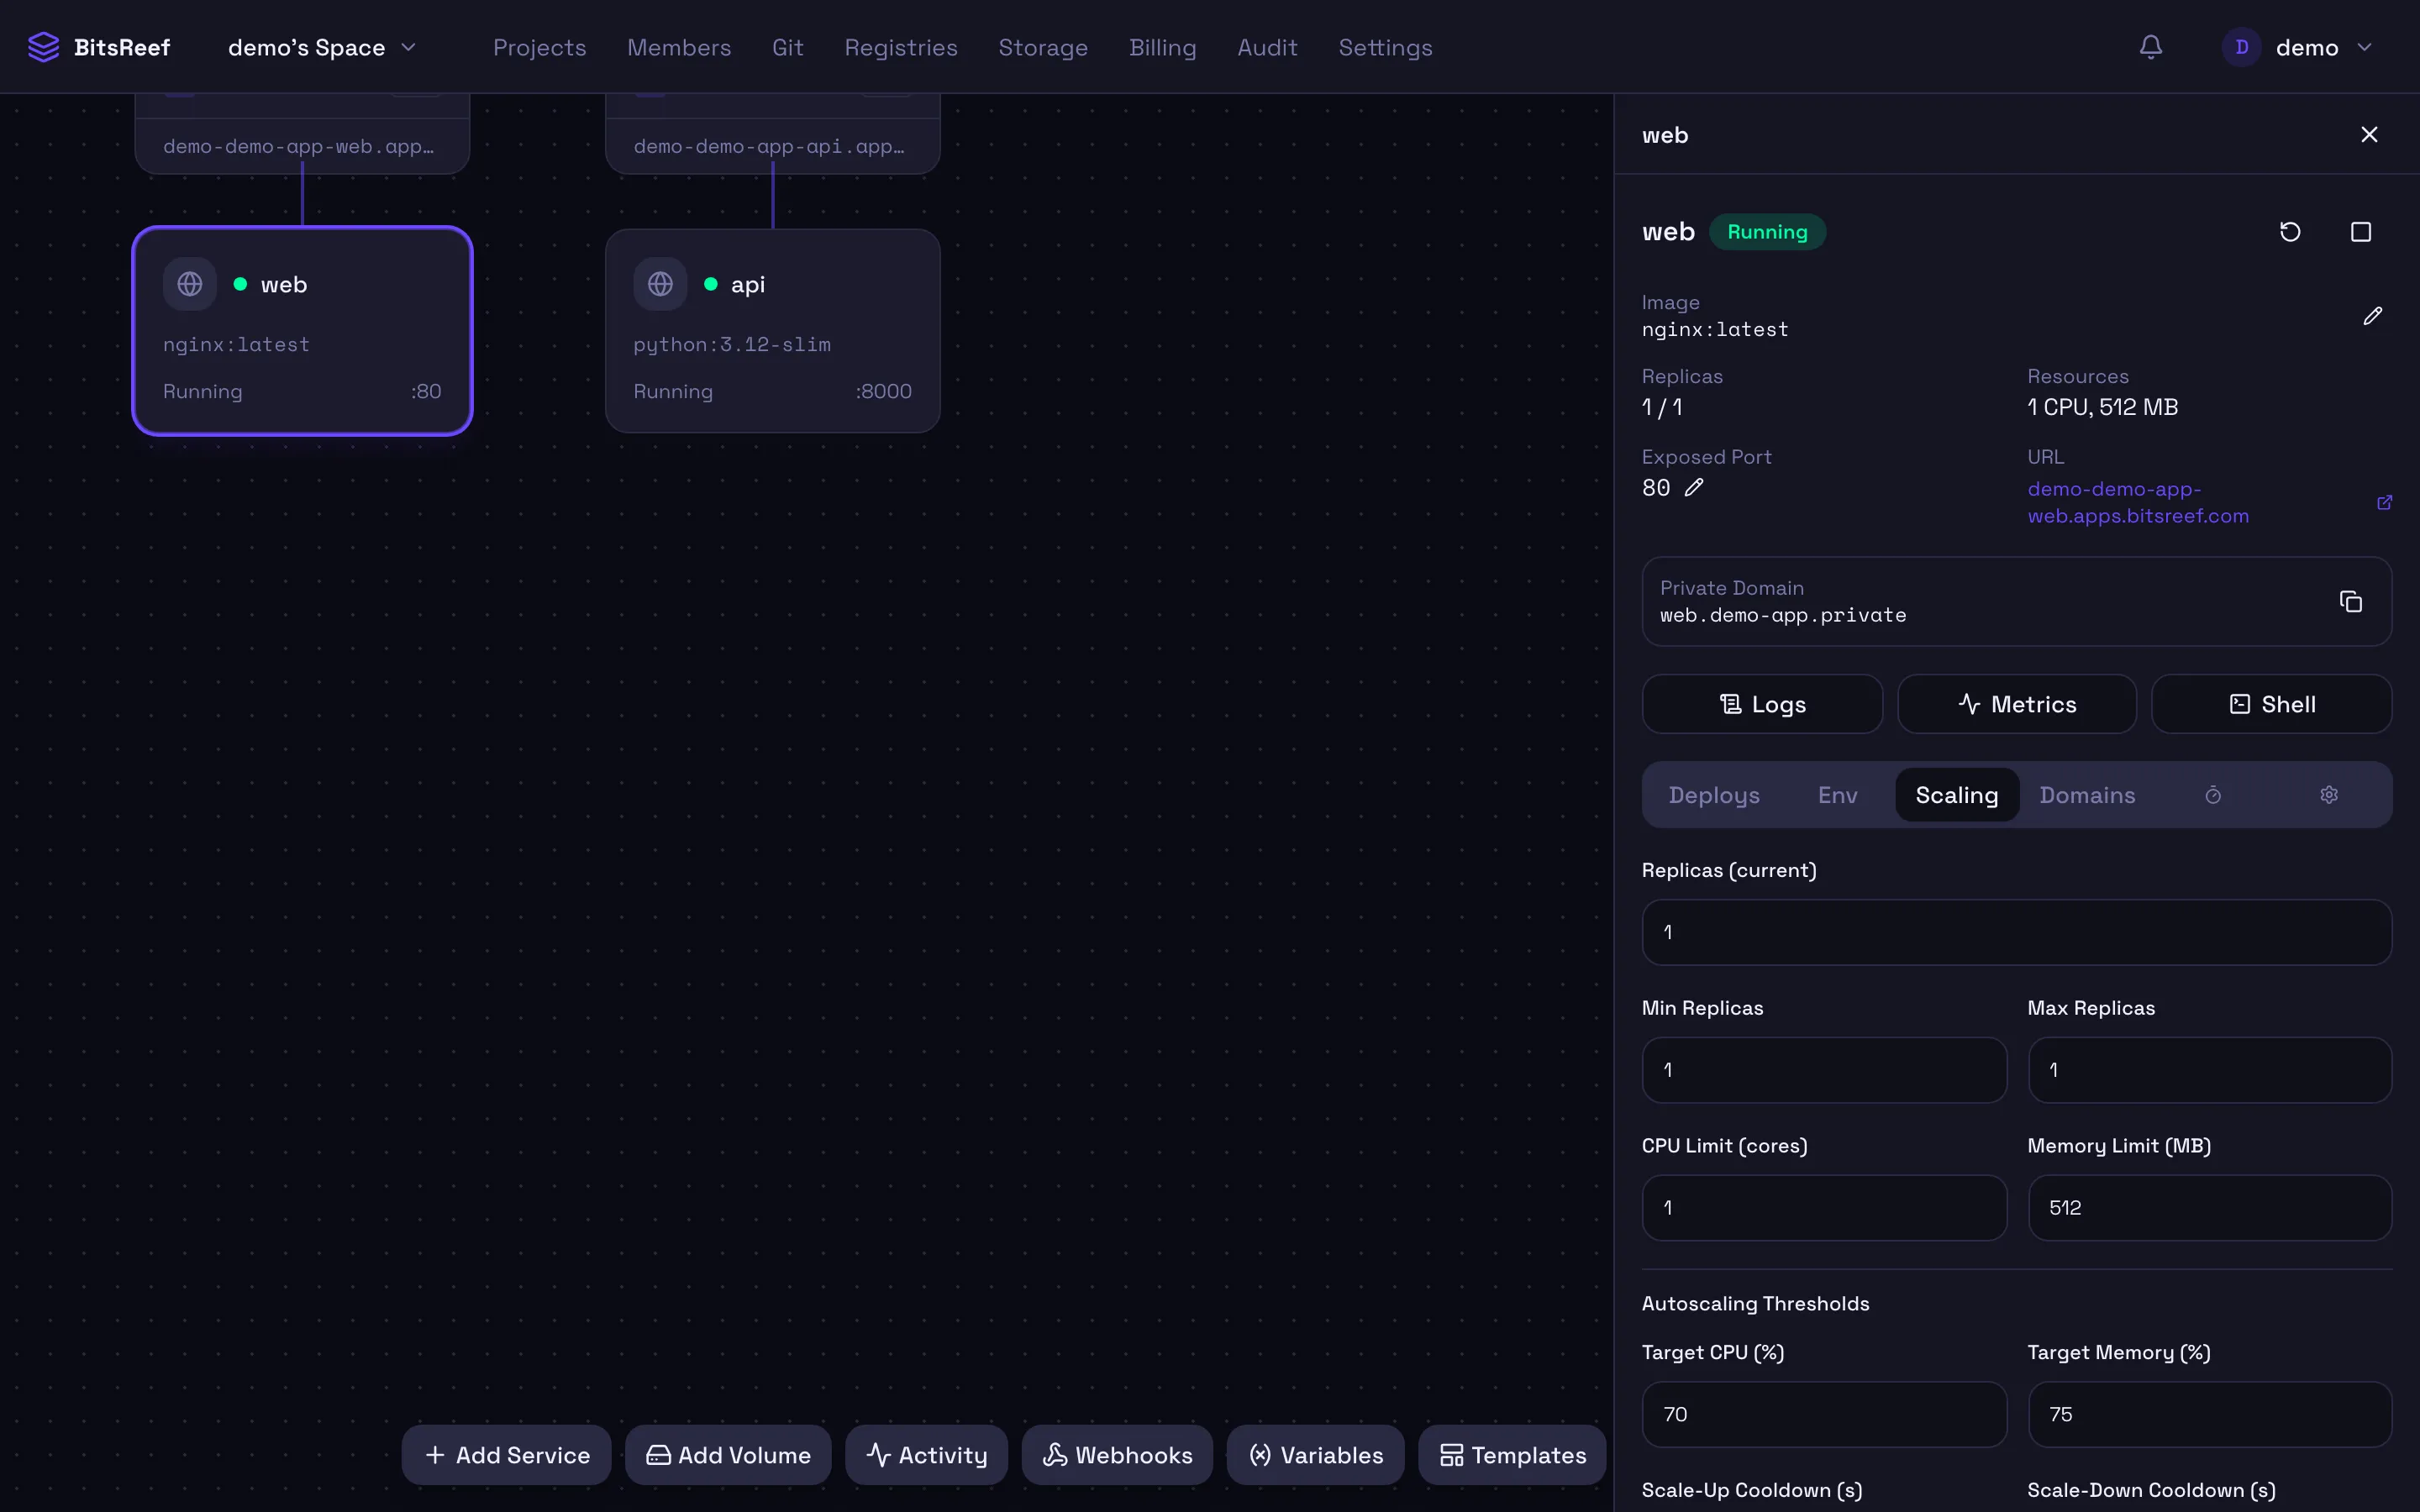Click the globe icon on api node
This screenshot has width=2420, height=1512.
[x=660, y=284]
